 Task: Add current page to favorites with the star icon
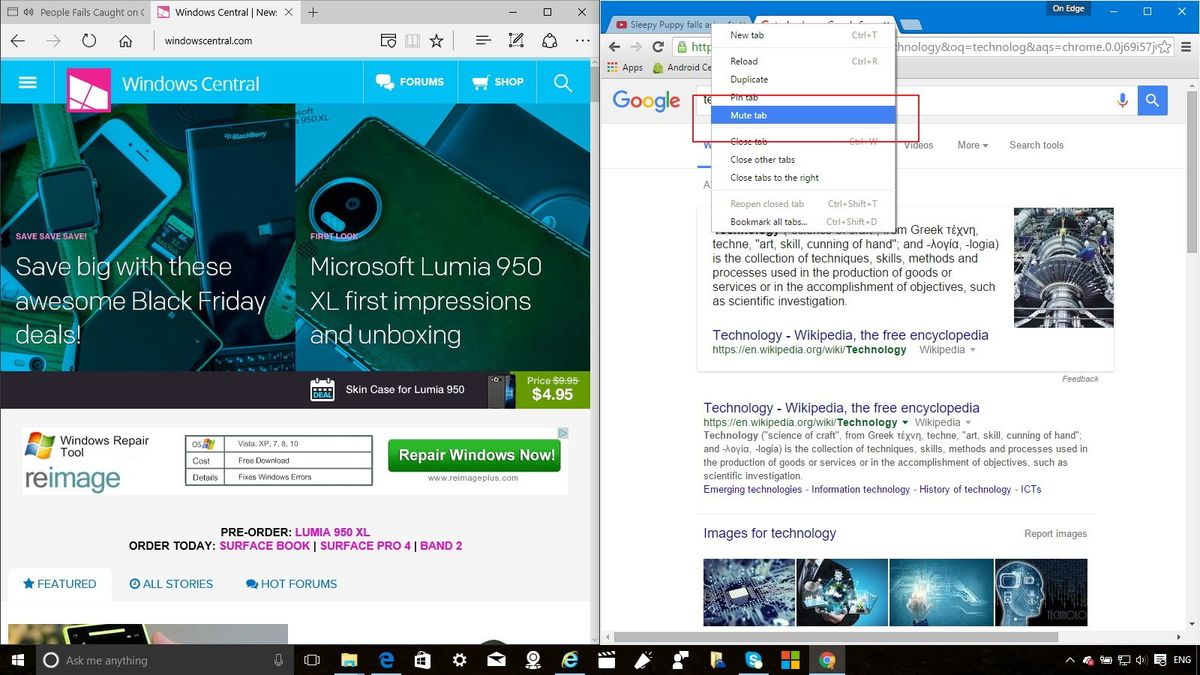pos(436,41)
